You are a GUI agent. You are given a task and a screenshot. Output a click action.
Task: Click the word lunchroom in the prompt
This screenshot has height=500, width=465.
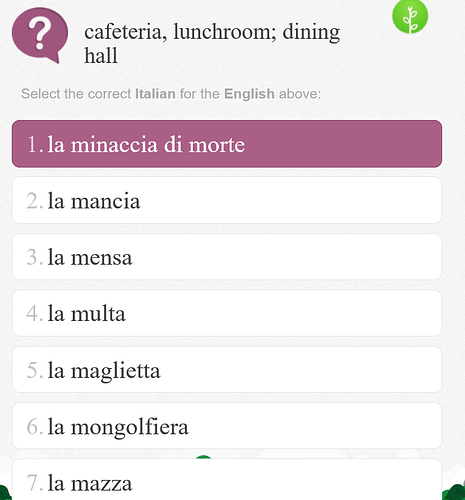pyautogui.click(x=225, y=32)
